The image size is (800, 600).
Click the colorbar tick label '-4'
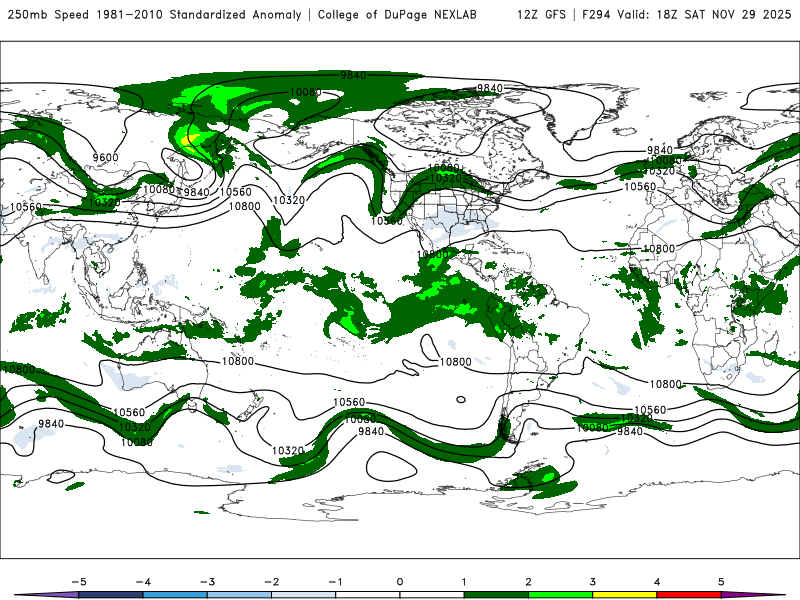[143, 582]
